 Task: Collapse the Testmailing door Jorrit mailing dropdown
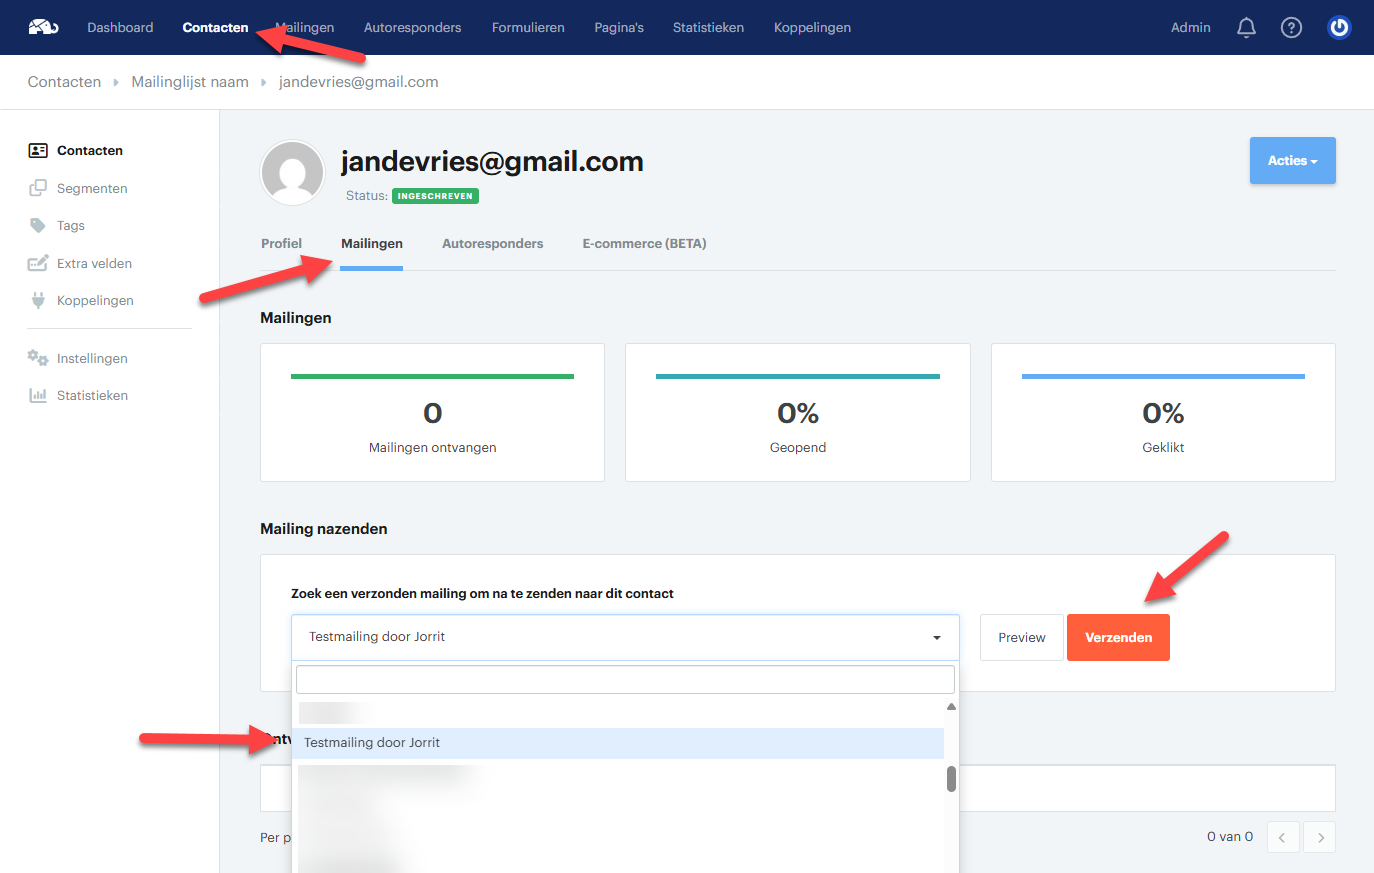point(625,637)
